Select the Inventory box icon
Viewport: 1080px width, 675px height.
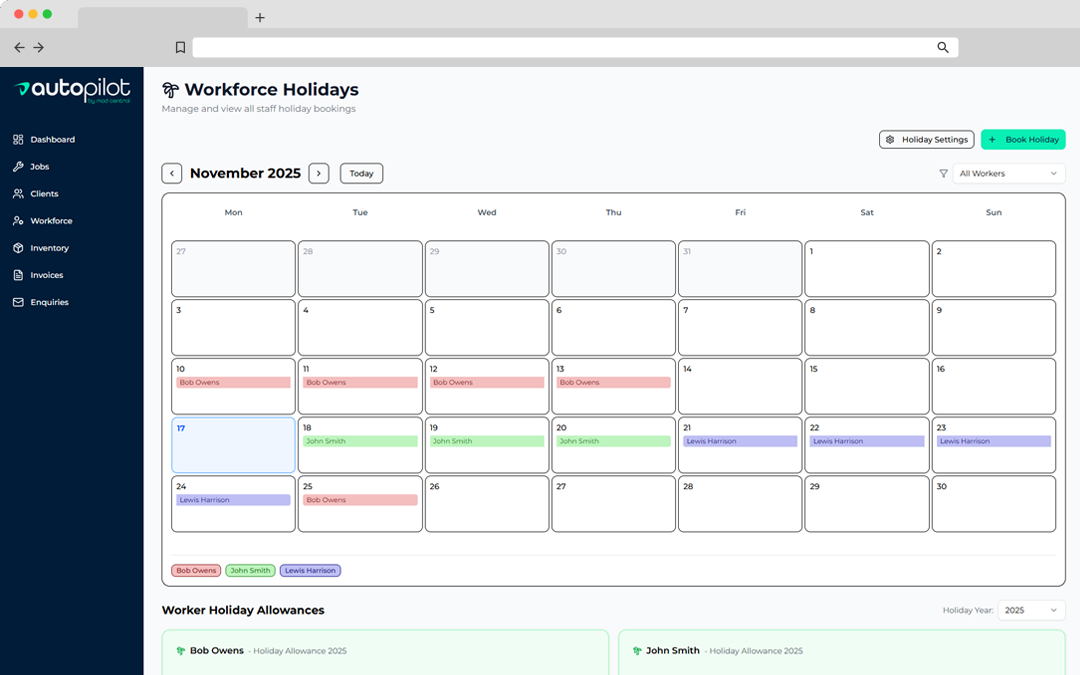tap(16, 247)
